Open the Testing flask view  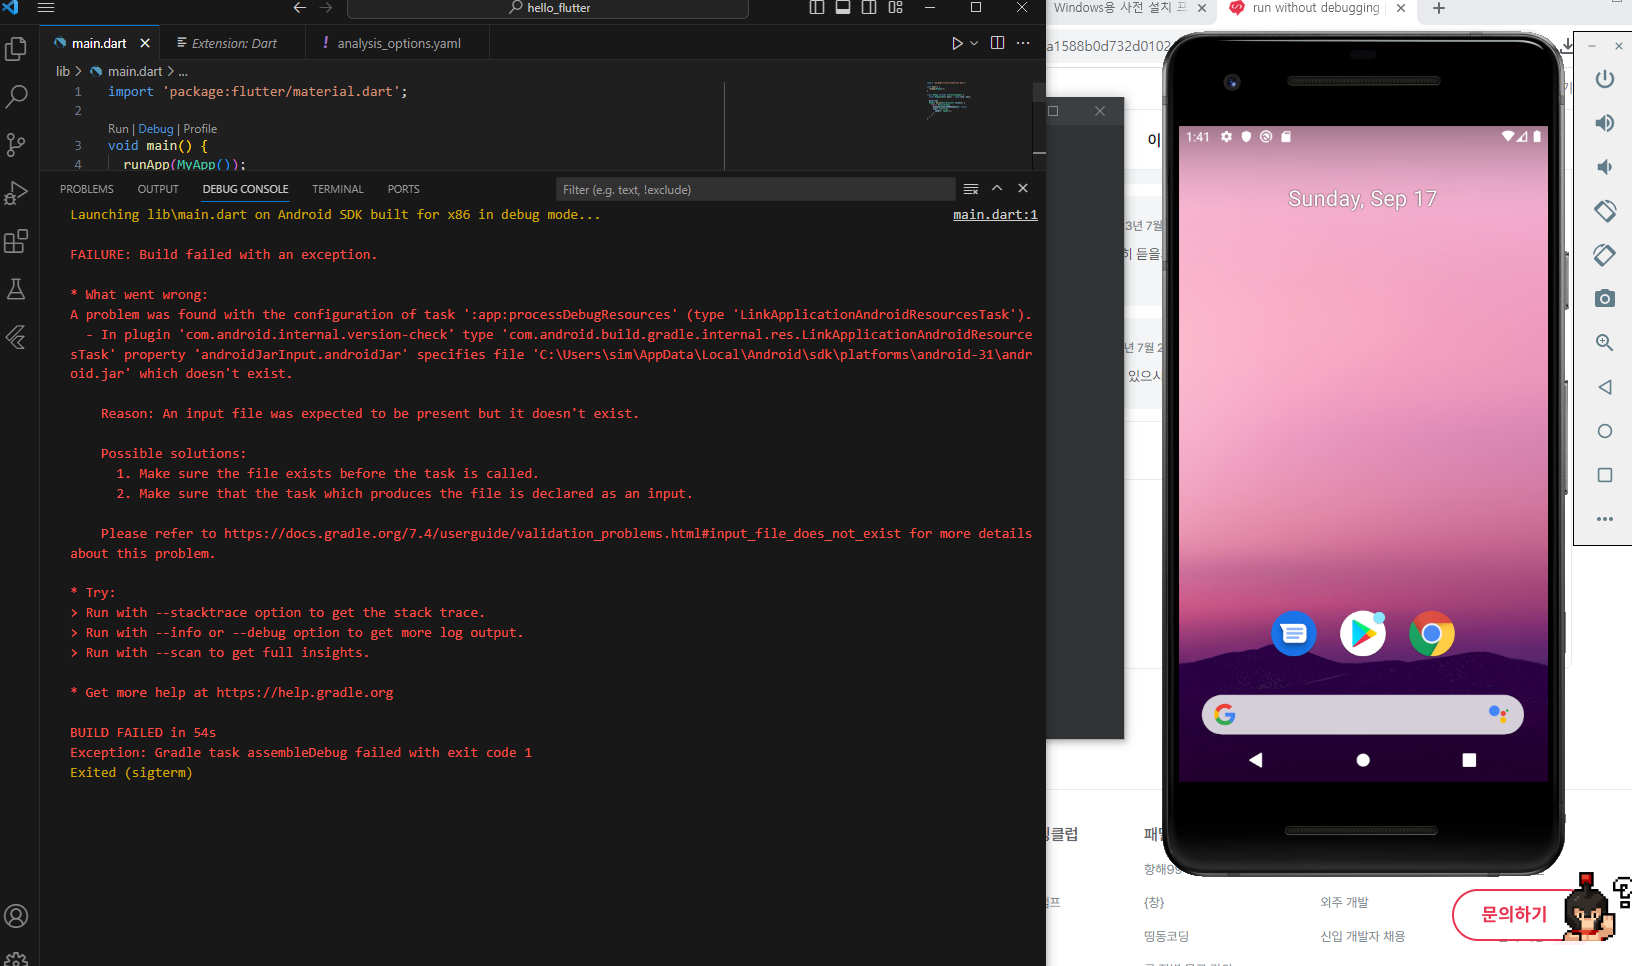click(16, 289)
